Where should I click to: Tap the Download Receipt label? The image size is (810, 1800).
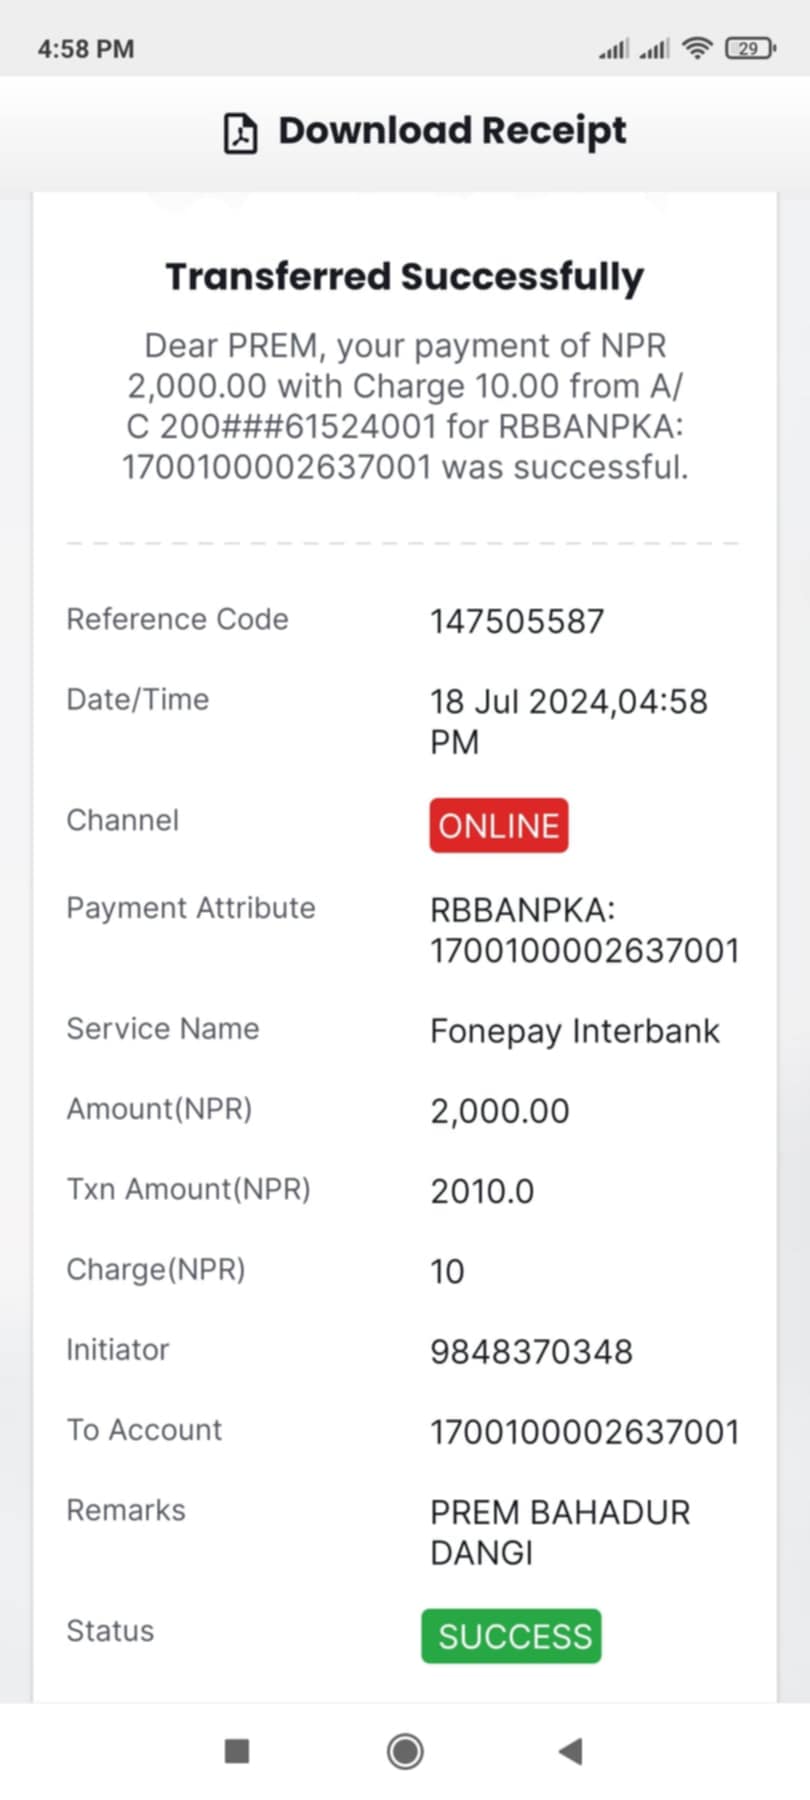pos(452,131)
